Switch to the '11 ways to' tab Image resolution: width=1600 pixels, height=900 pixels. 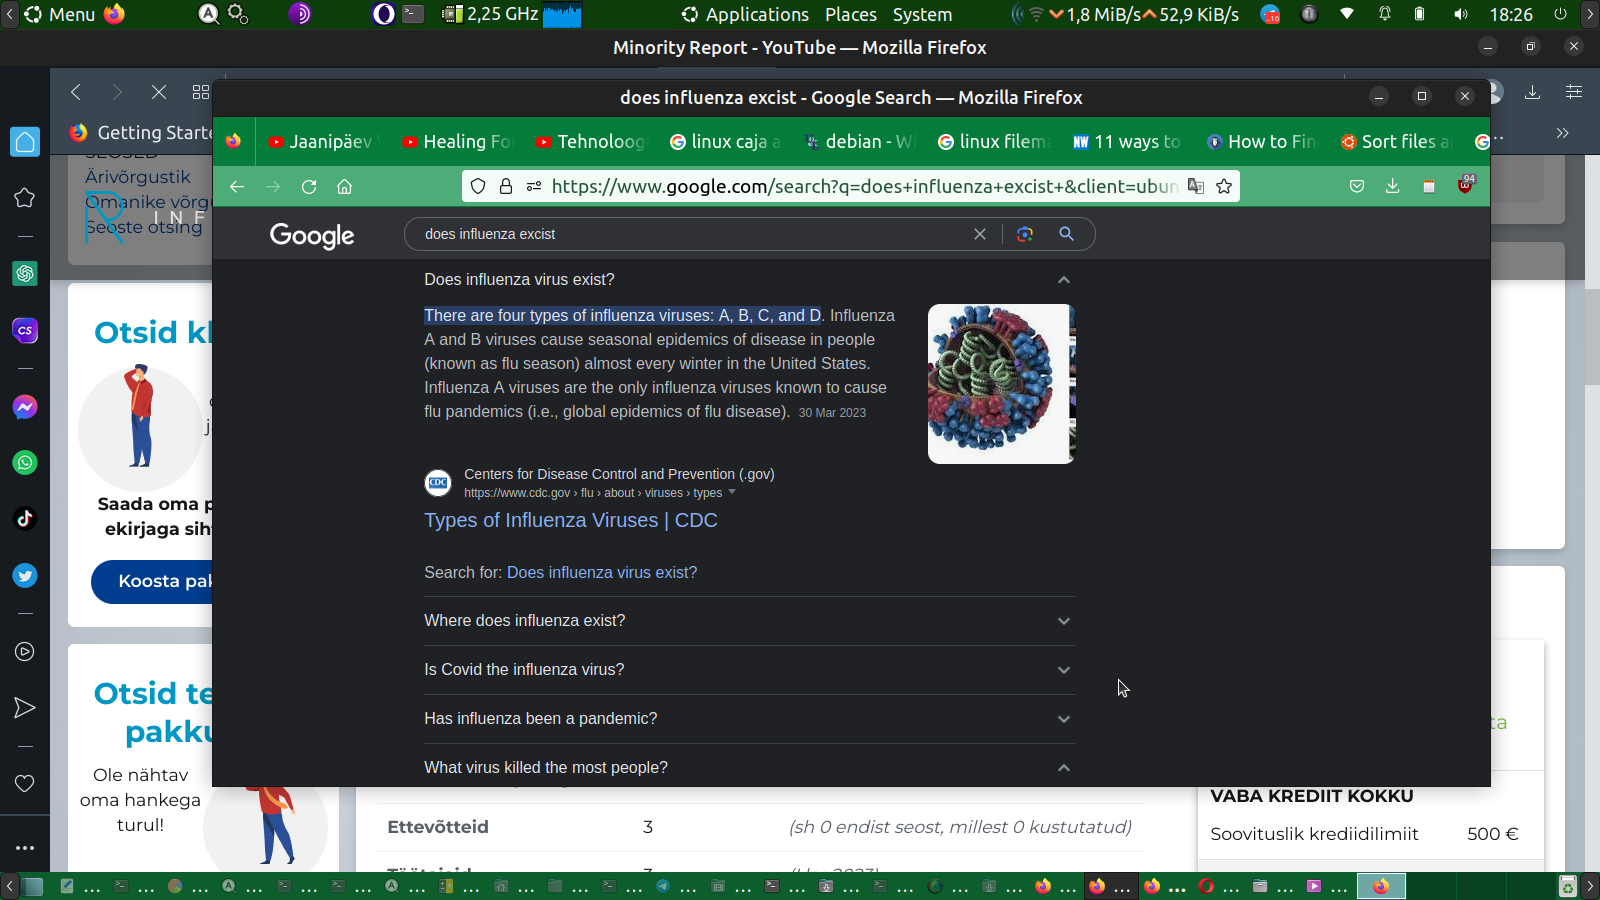tap(1127, 142)
